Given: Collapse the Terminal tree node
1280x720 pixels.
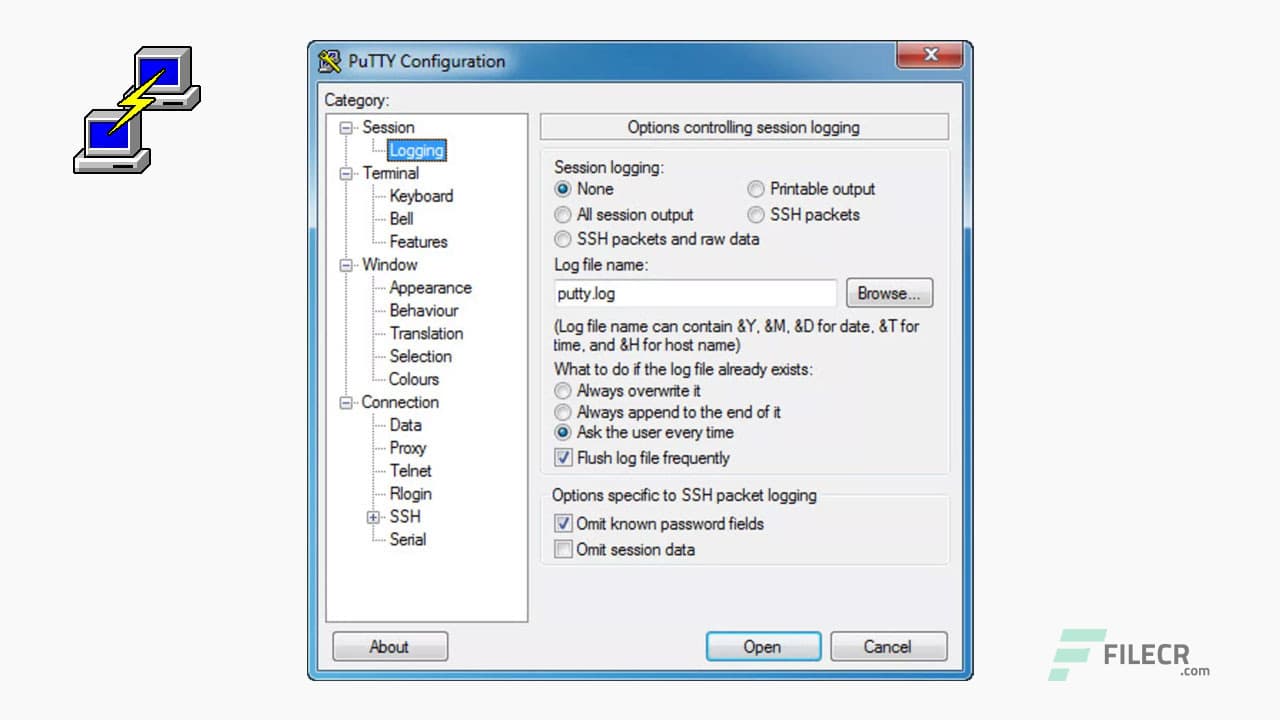Looking at the screenshot, I should 347,173.
